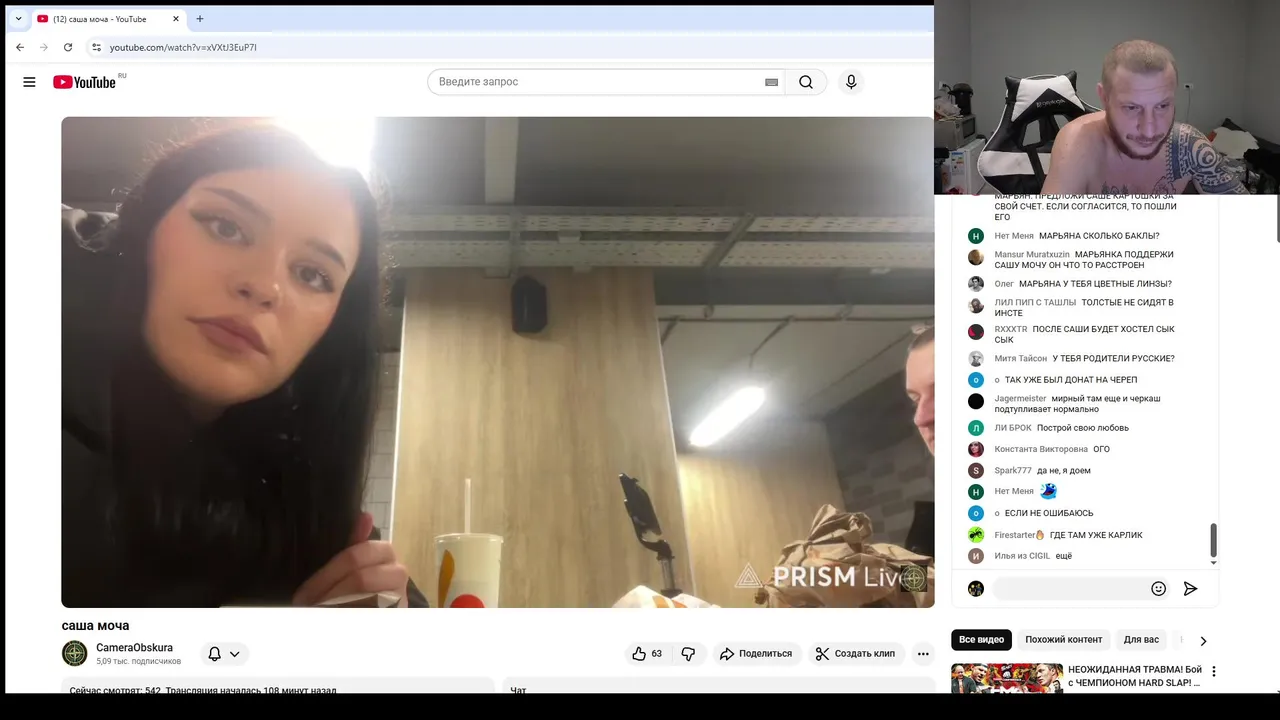
Task: Open the CameraObskura channel avatar
Action: point(75,654)
